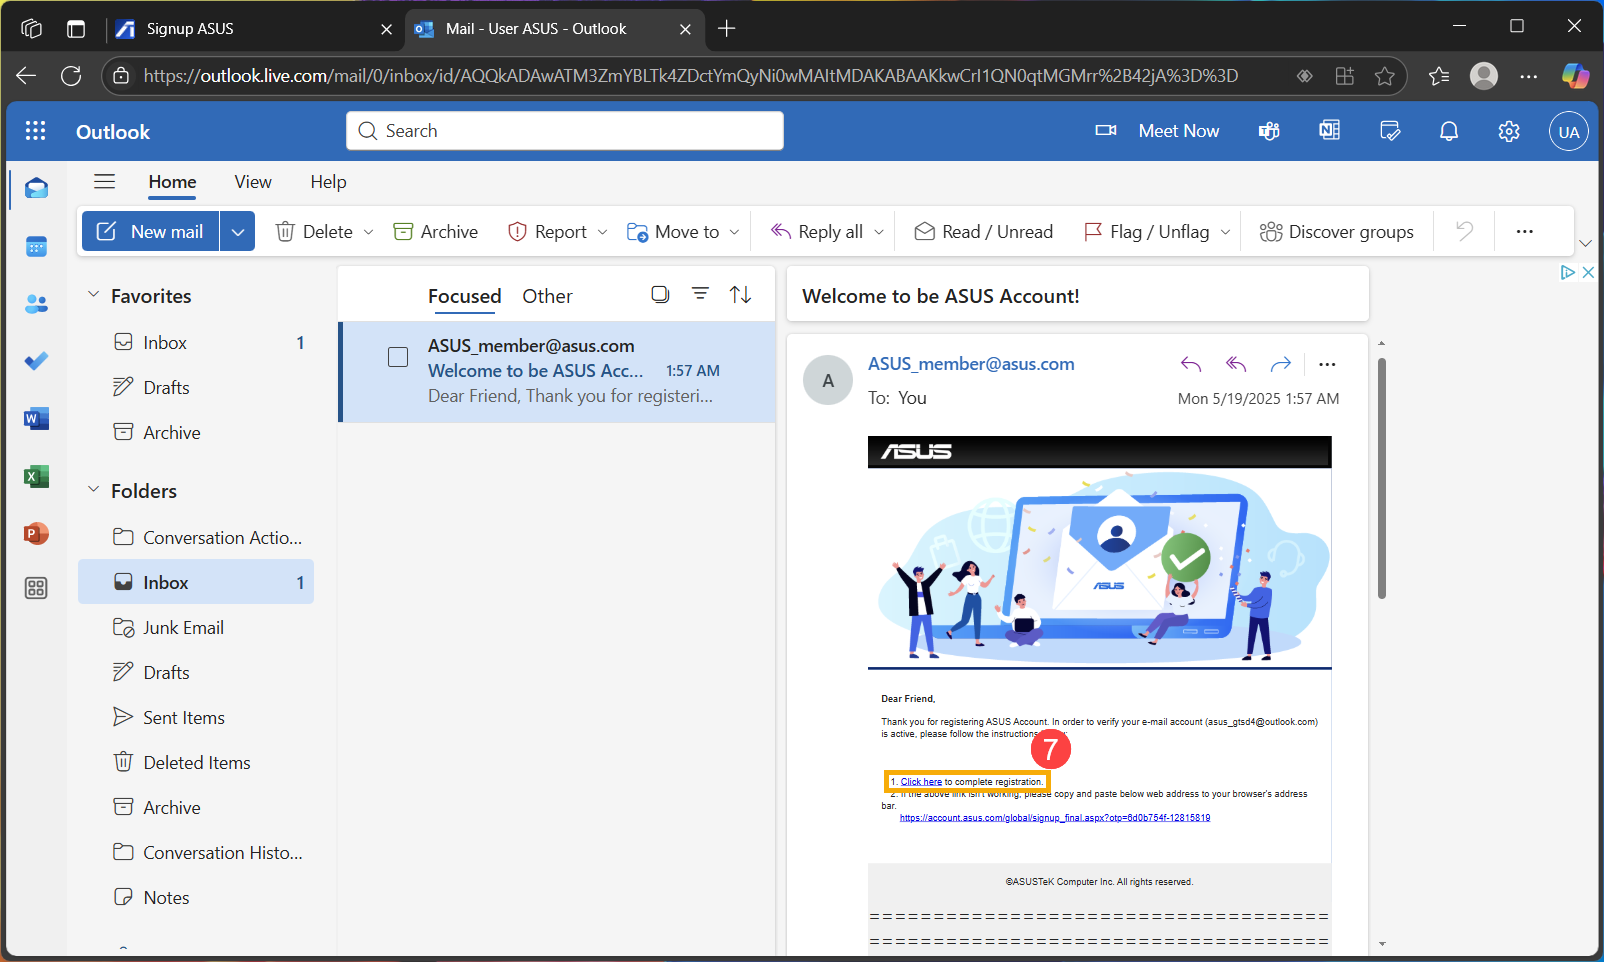Click sender ASUS_member@asus.com in reading pane
Image resolution: width=1604 pixels, height=962 pixels.
pyautogui.click(x=971, y=364)
